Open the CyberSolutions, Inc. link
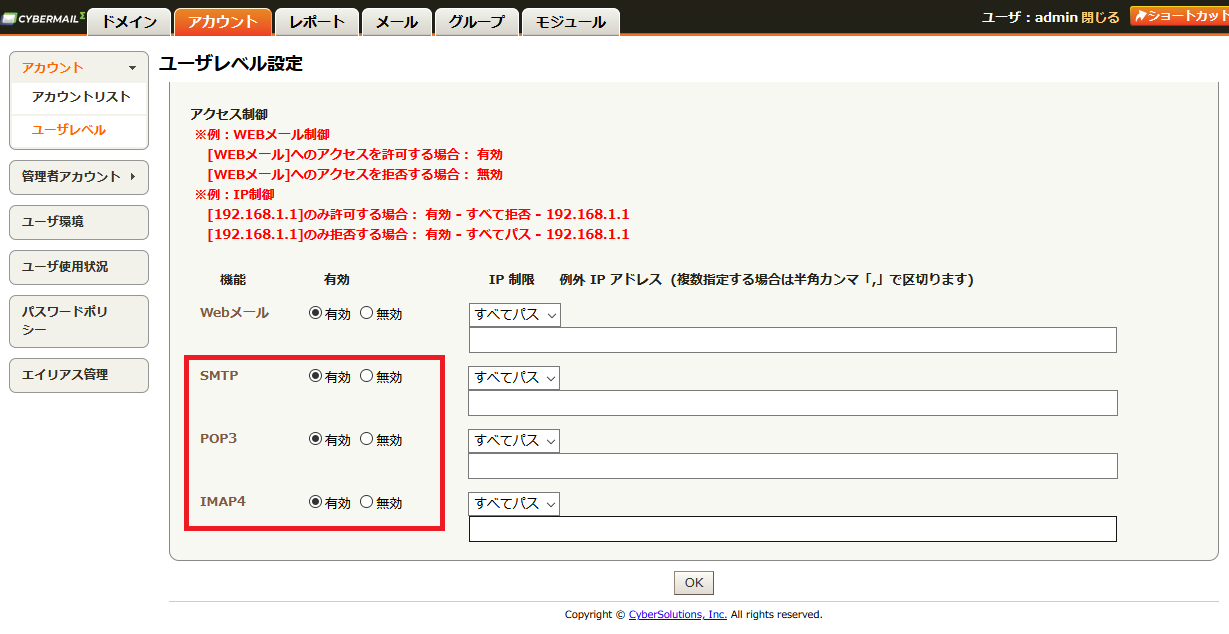This screenshot has width=1229, height=634. coord(678,615)
